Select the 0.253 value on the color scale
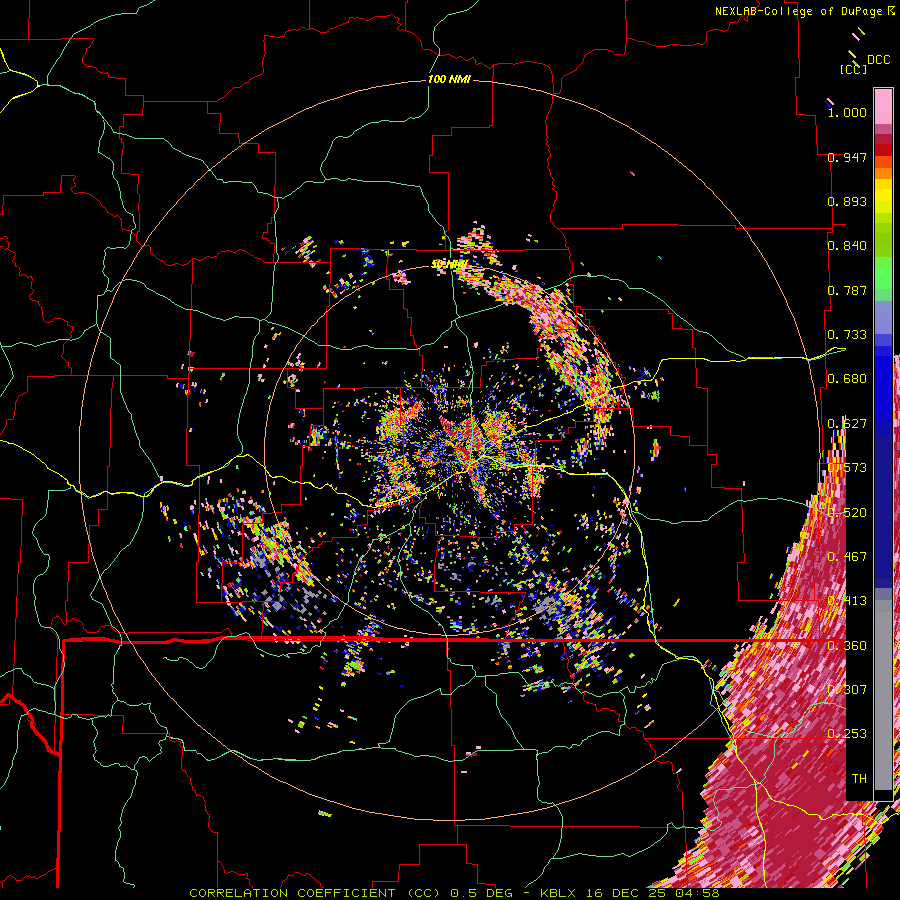Screen dimensions: 900x900 pyautogui.click(x=847, y=734)
